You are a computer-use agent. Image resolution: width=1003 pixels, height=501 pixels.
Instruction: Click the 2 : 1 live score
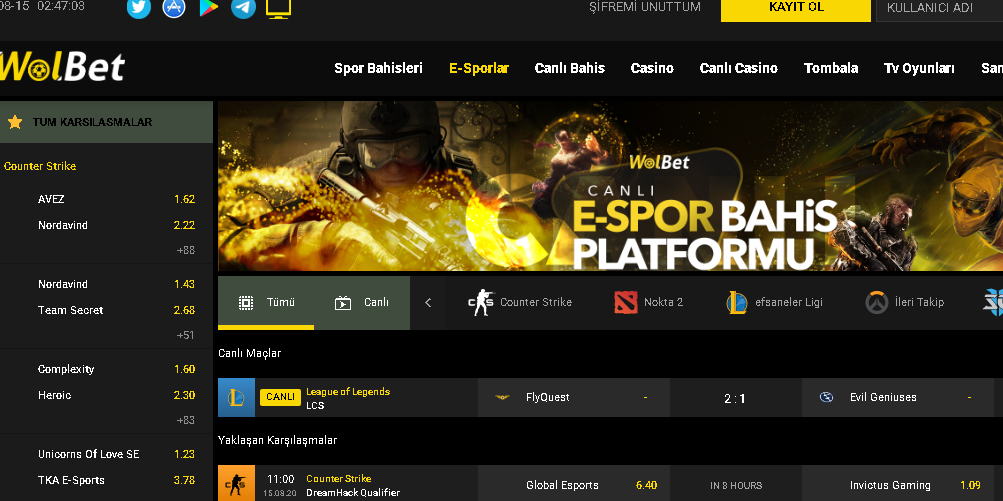pyautogui.click(x=735, y=399)
